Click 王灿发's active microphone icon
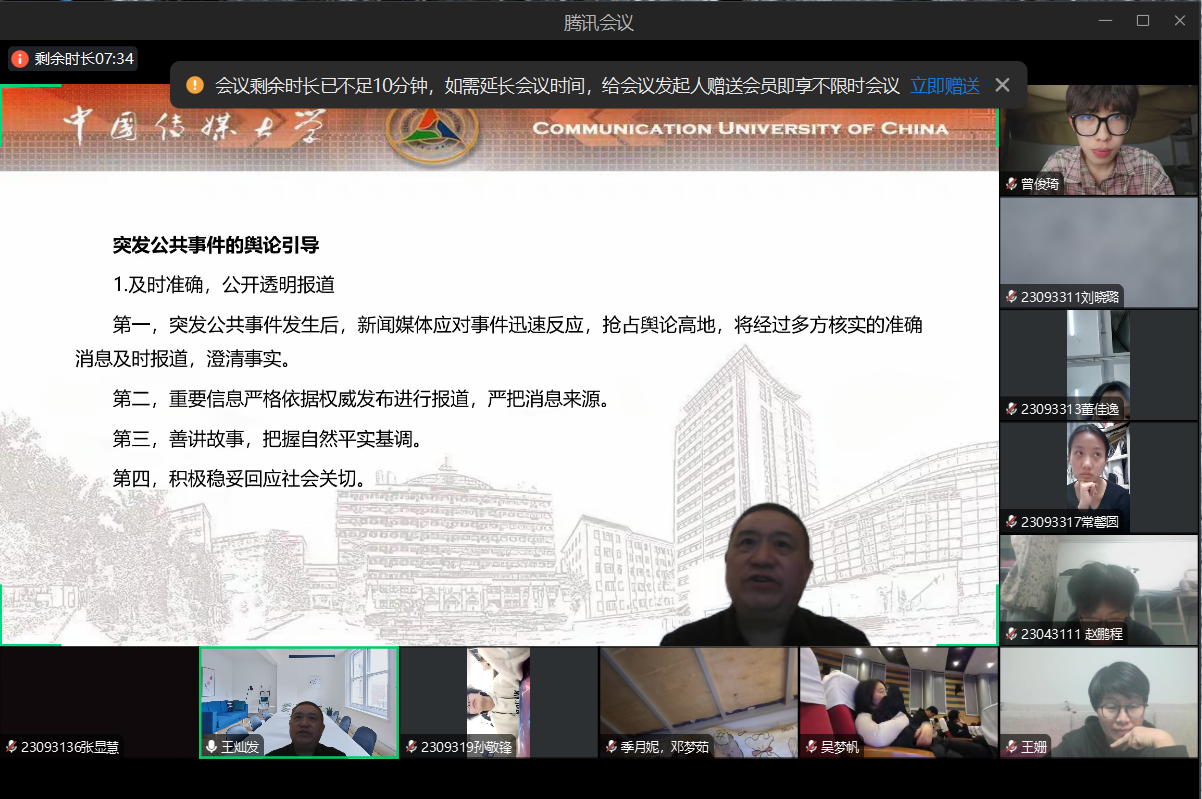The image size is (1202, 799). [x=211, y=747]
